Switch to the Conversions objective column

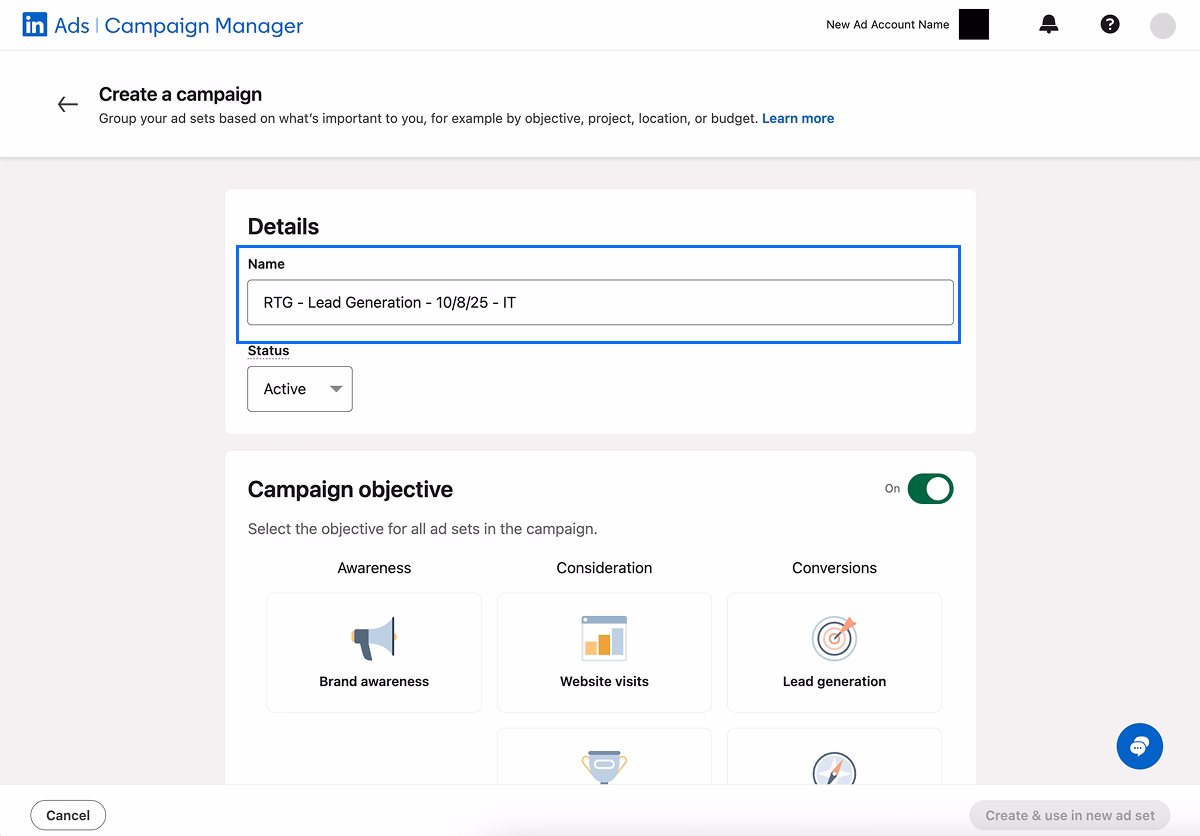click(x=834, y=568)
